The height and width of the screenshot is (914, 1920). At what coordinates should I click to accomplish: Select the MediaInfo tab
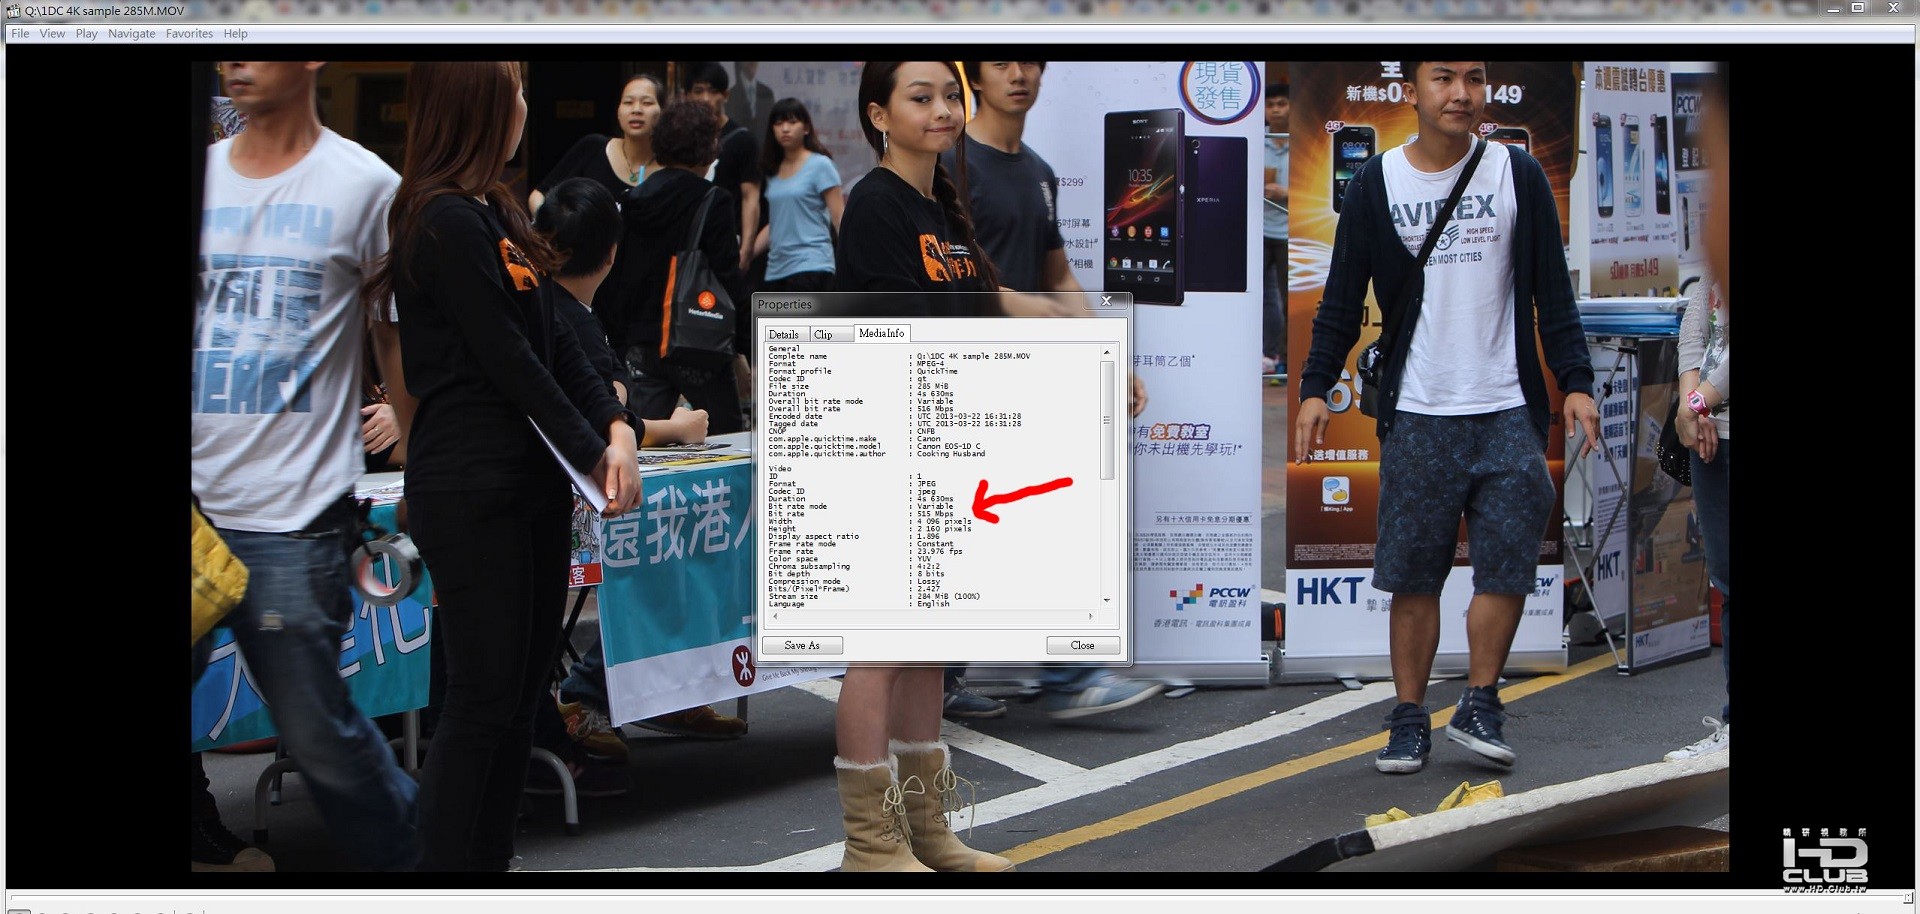click(881, 333)
